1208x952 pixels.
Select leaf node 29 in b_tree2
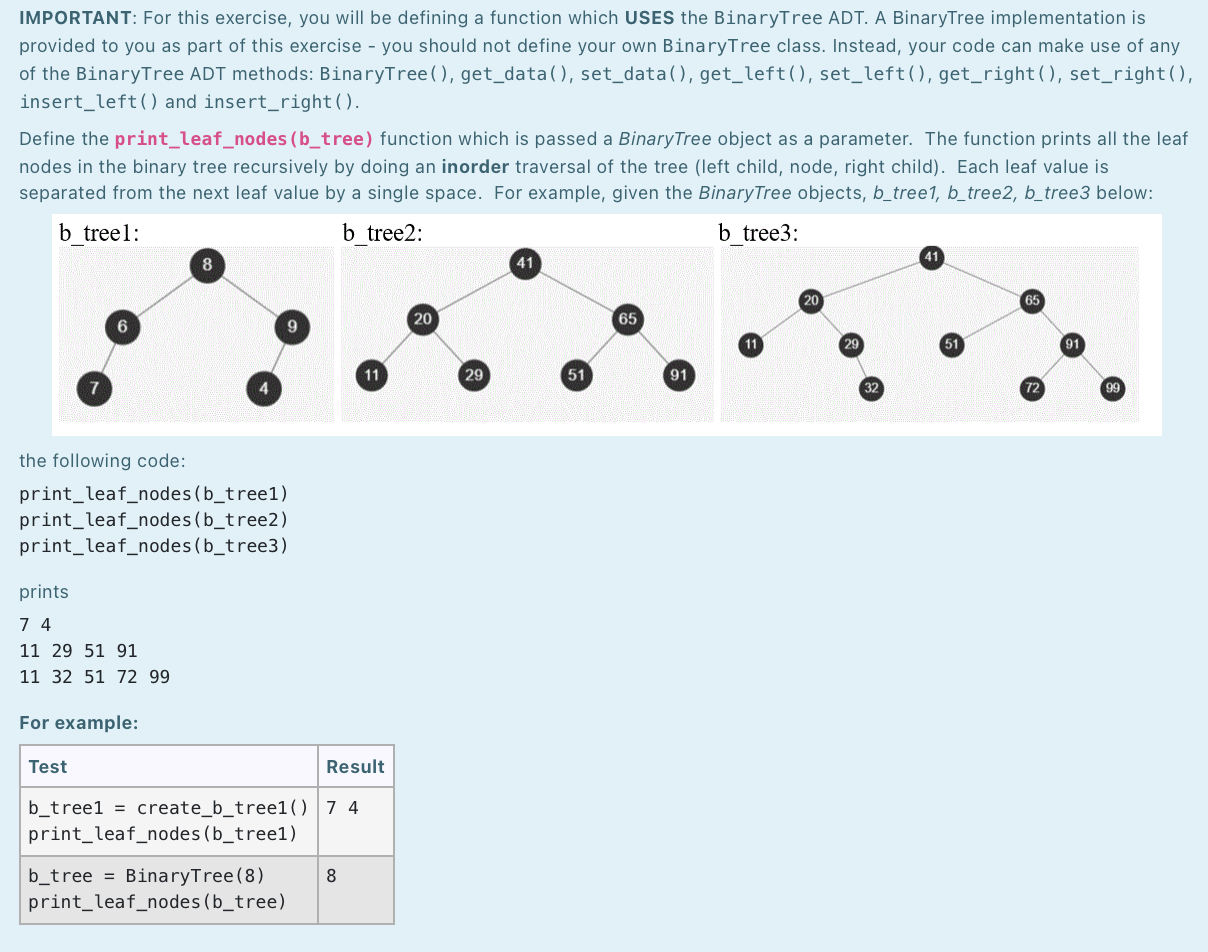[x=473, y=376]
